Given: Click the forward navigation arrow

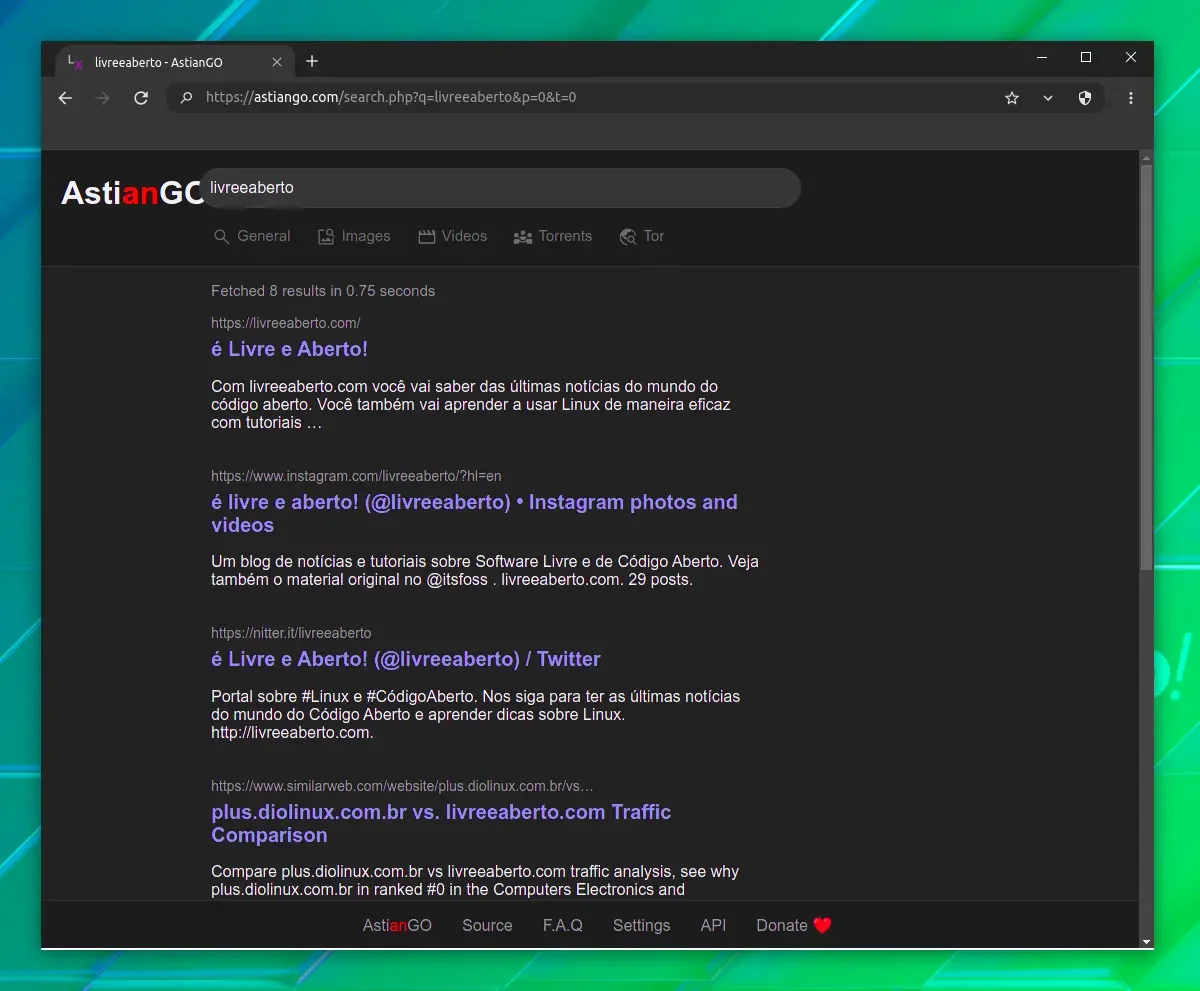Looking at the screenshot, I should 103,98.
